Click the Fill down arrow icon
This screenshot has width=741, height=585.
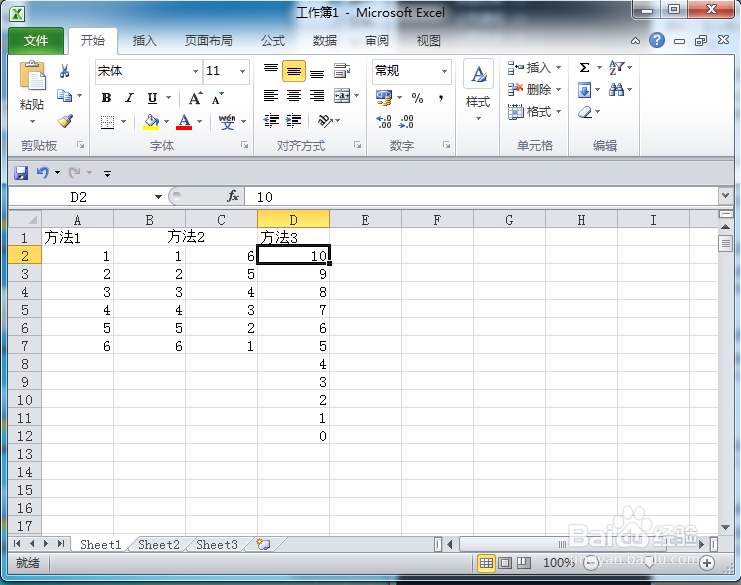[585, 90]
